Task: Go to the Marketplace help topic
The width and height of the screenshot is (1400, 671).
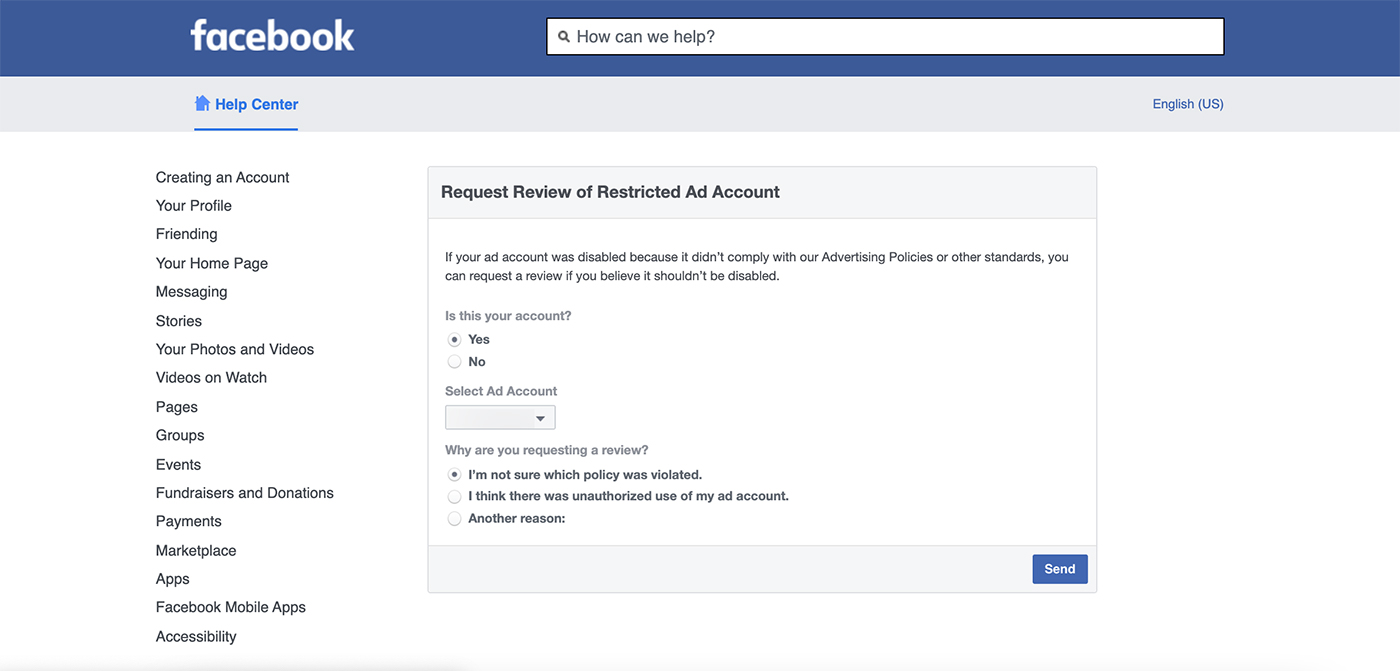Action: (196, 551)
